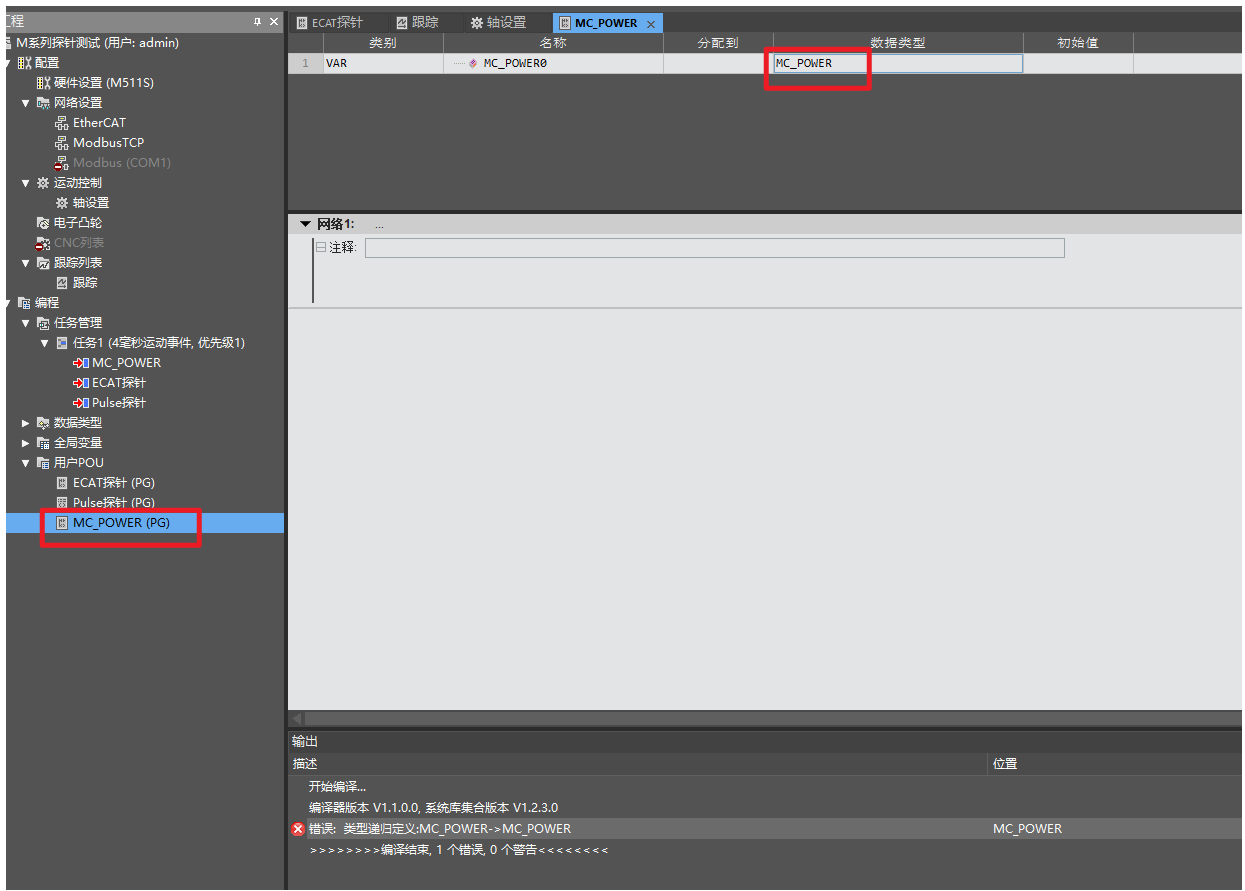Collapse the 任务1 task node
The height and width of the screenshot is (891, 1245).
(44, 343)
